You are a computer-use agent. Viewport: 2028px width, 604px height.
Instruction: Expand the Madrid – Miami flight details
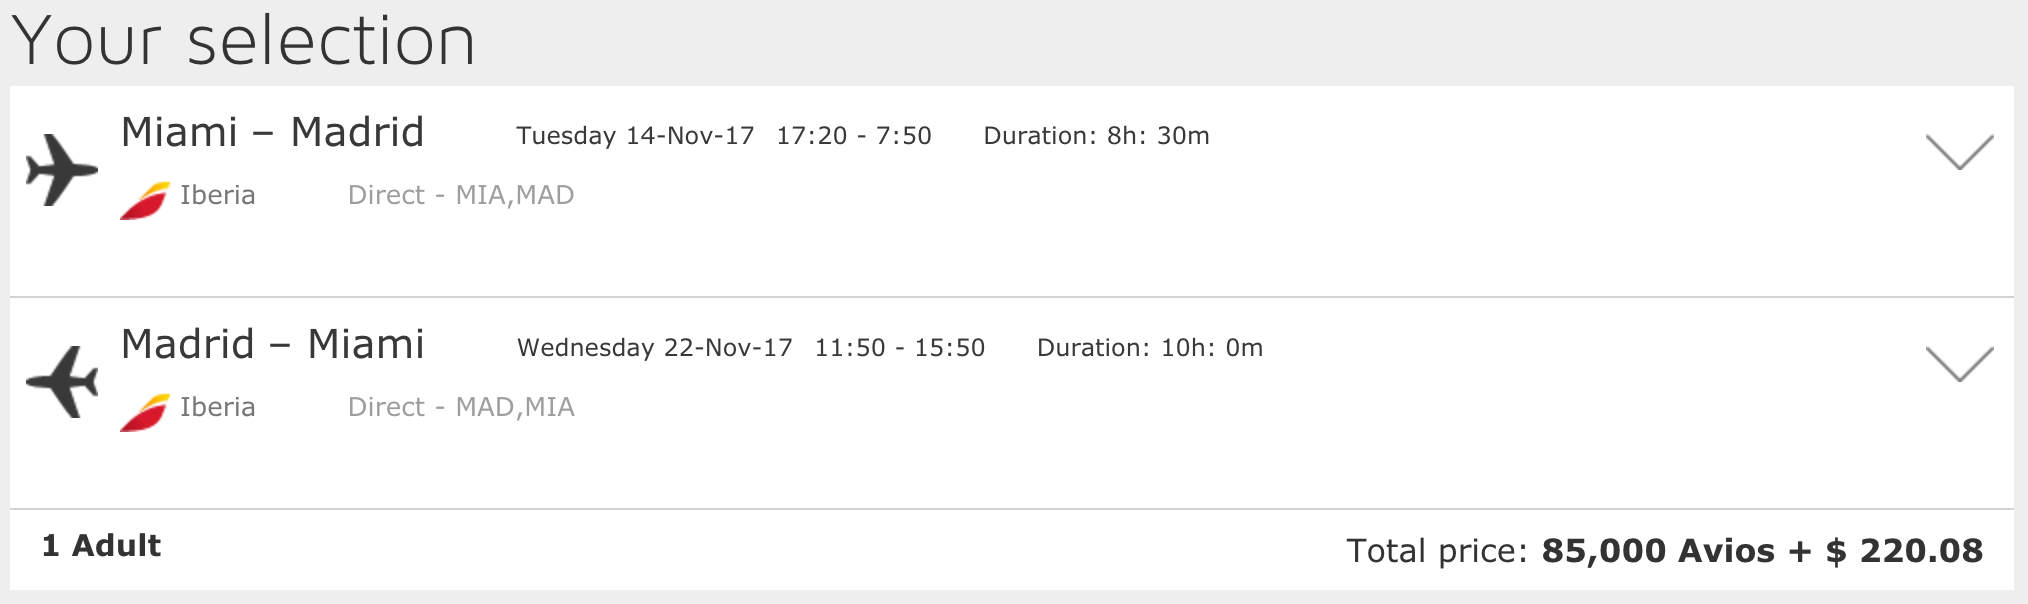[x=1959, y=364]
